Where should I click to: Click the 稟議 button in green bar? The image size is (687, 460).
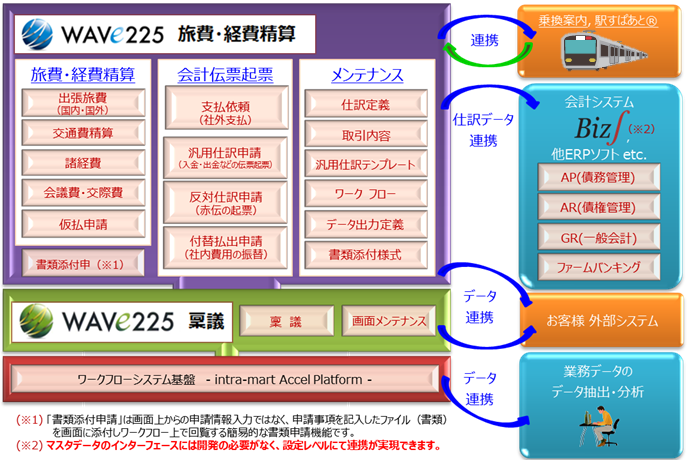(x=287, y=321)
